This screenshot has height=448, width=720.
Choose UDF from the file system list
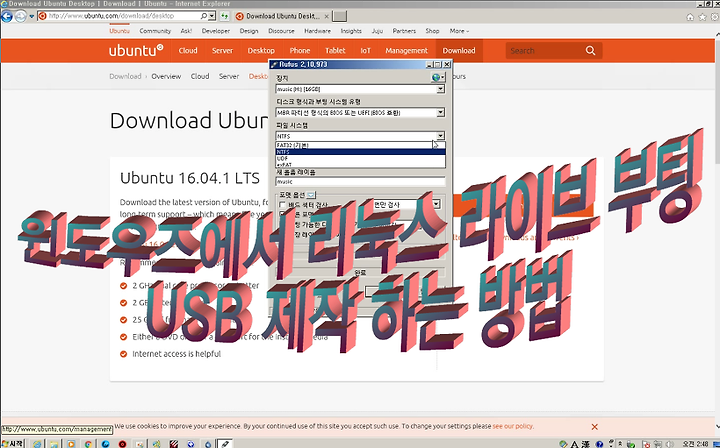[x=360, y=158]
